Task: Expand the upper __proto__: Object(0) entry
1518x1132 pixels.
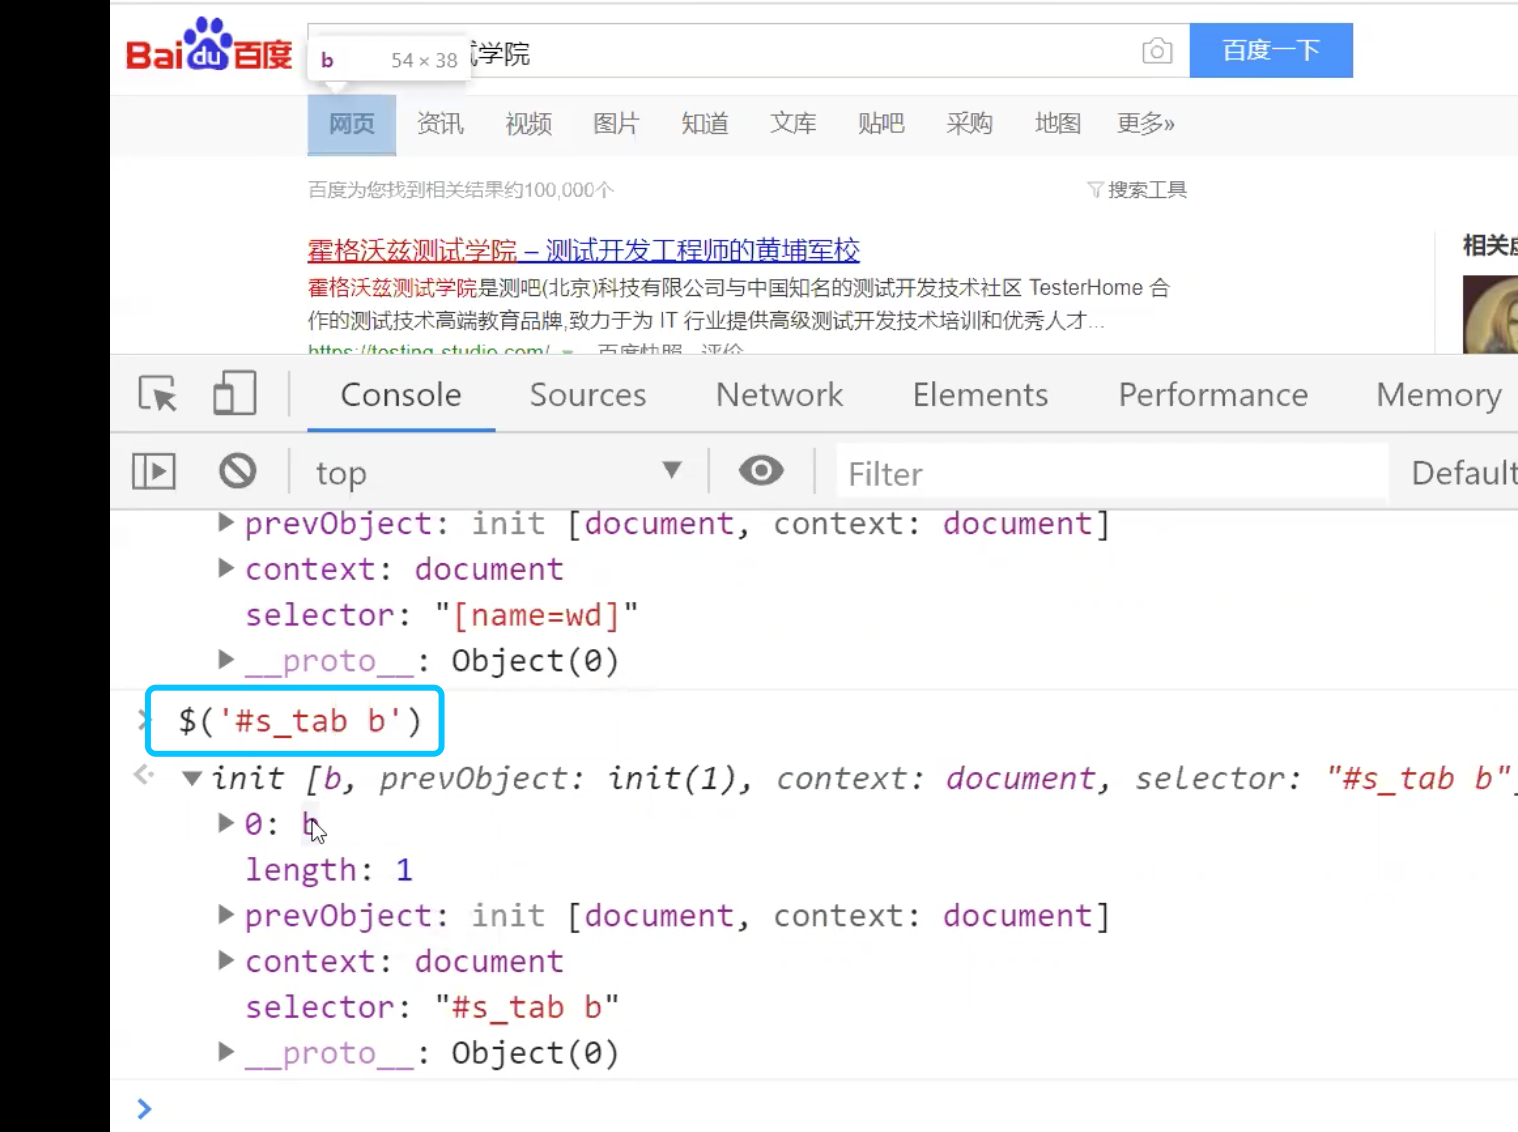Action: 226,659
